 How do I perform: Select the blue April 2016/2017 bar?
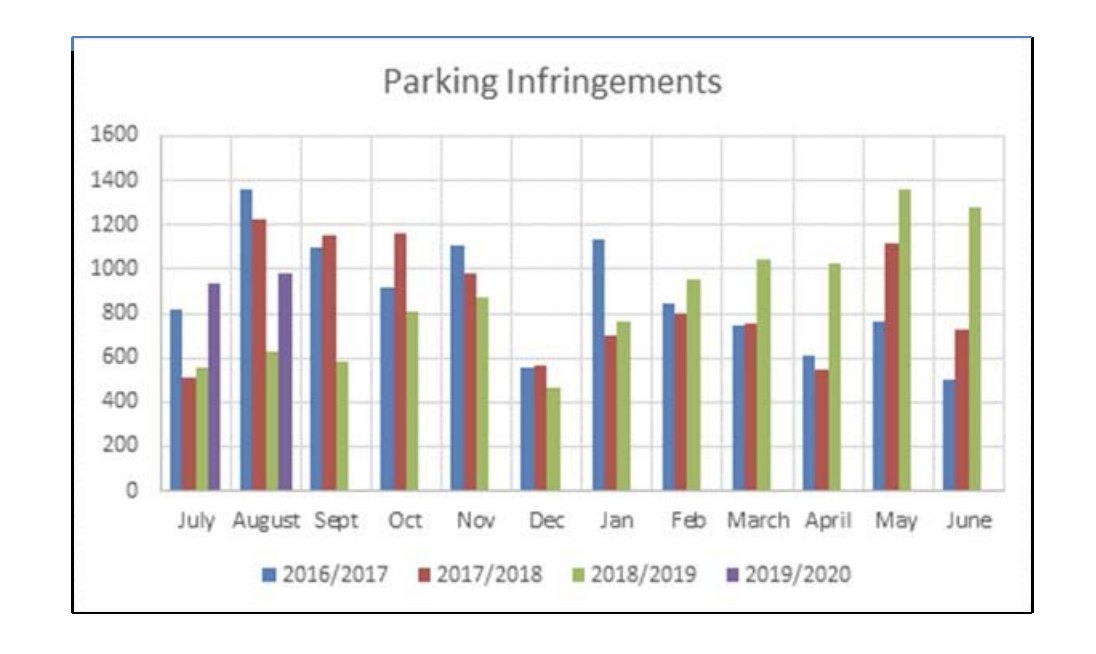809,423
